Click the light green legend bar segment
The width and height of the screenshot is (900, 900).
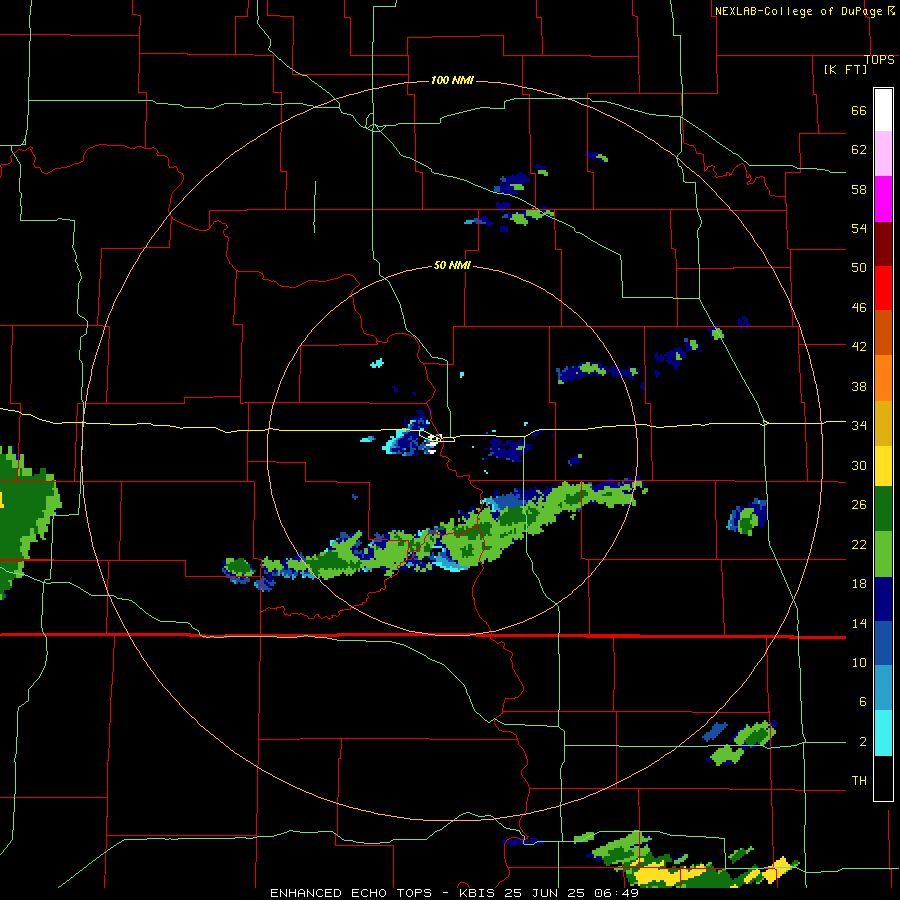(x=883, y=554)
